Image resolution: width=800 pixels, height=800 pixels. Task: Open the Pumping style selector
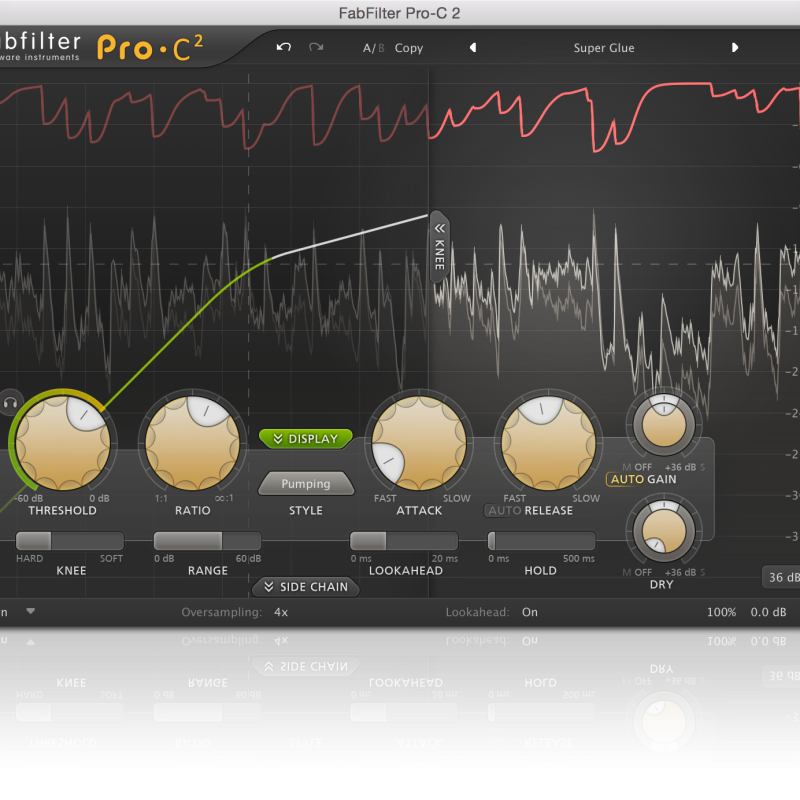(306, 483)
